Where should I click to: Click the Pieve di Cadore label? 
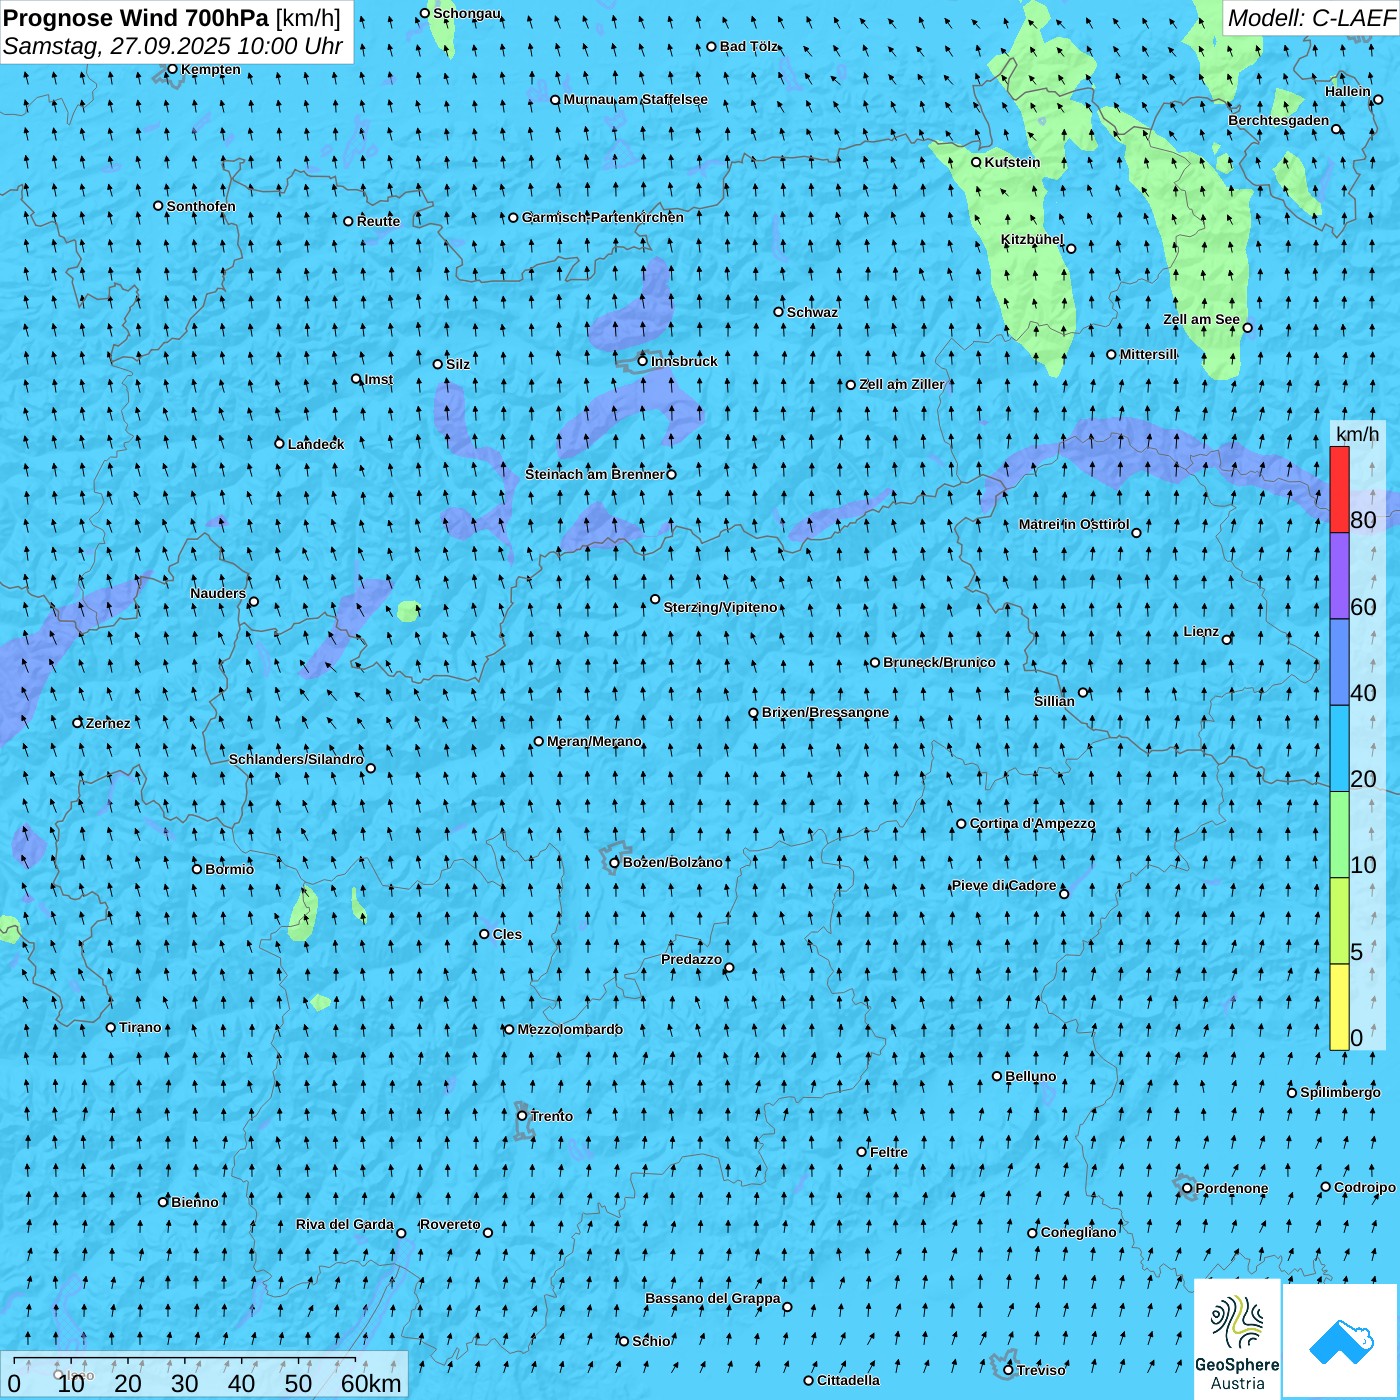pos(1004,885)
